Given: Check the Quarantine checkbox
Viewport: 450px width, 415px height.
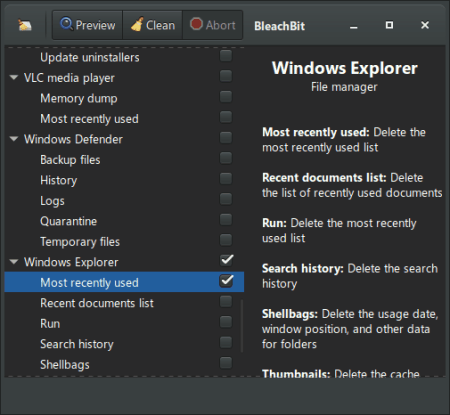Looking at the screenshot, I should click(226, 220).
